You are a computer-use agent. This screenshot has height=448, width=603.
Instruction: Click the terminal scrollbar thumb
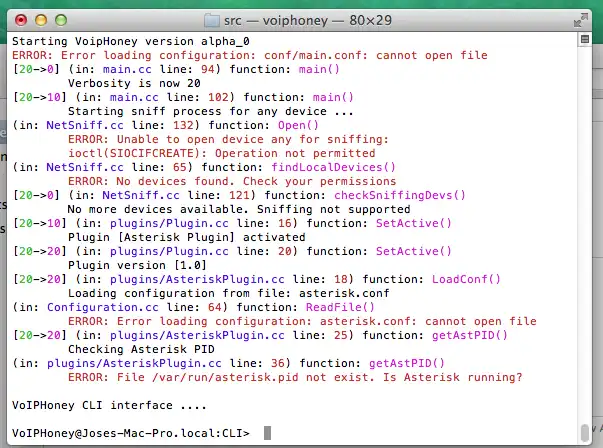(585, 433)
